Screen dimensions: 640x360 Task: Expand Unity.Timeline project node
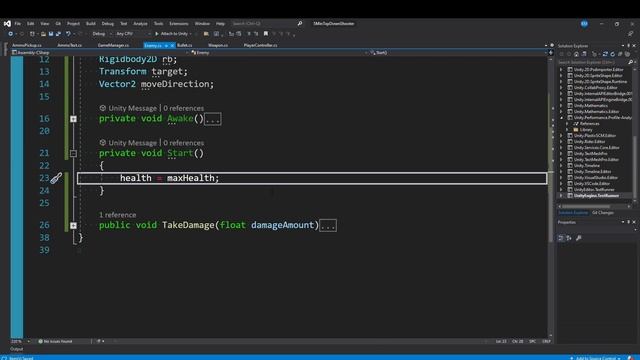[x=561, y=166]
